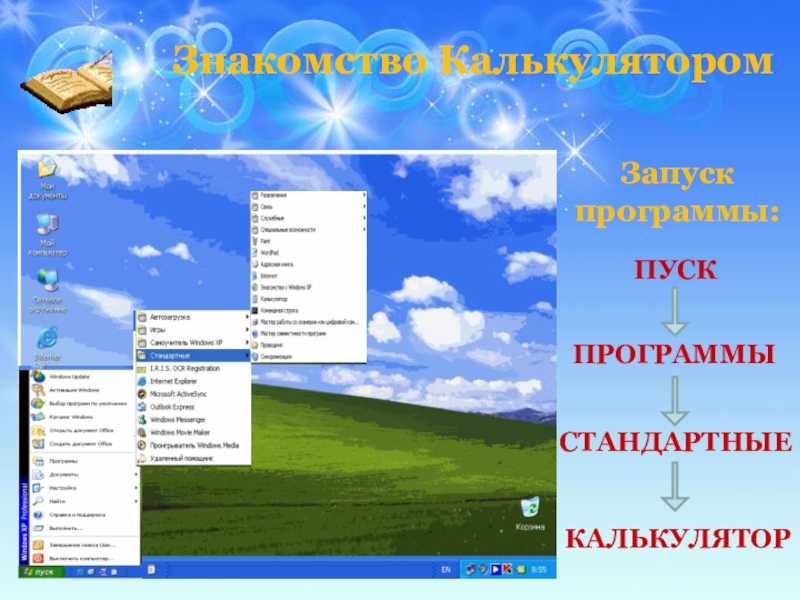Click the Windows Update globe icon

coord(38,377)
